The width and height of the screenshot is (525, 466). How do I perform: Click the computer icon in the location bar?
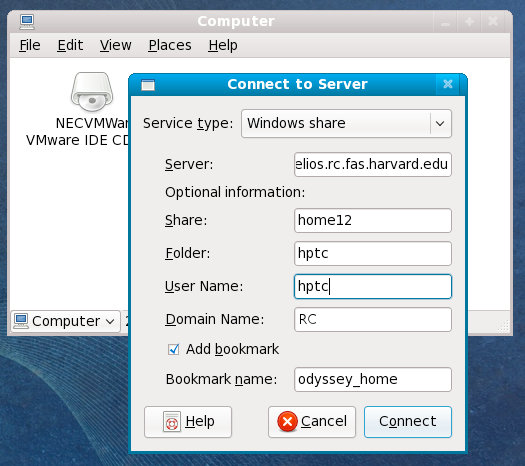pos(21,321)
